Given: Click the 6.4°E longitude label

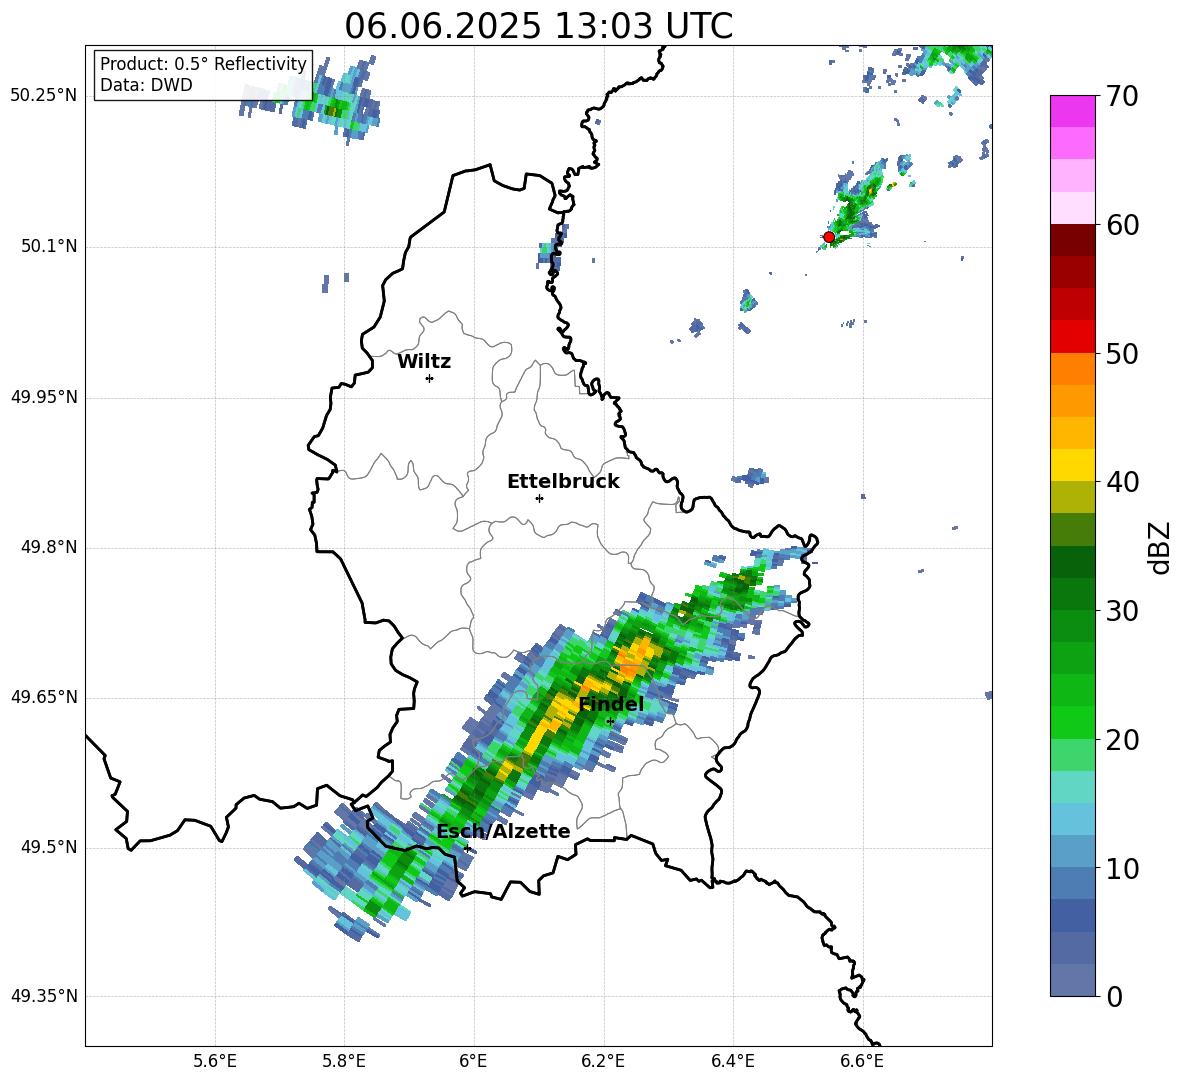Looking at the screenshot, I should 732,1061.
